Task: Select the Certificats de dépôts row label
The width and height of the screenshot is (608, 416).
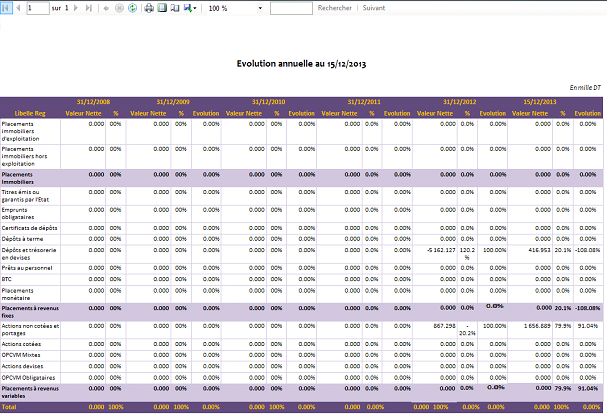Action: click(x=29, y=228)
